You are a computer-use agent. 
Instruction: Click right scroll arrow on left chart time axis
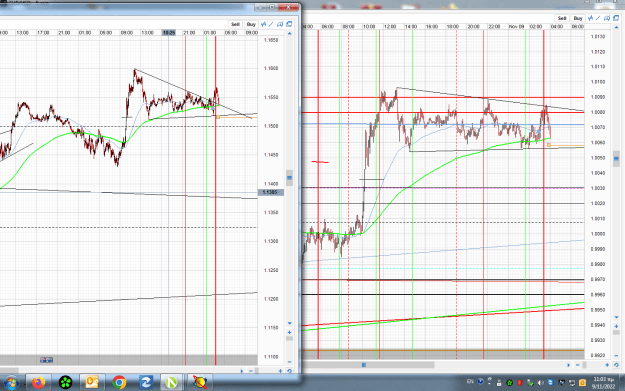[x=242, y=371]
